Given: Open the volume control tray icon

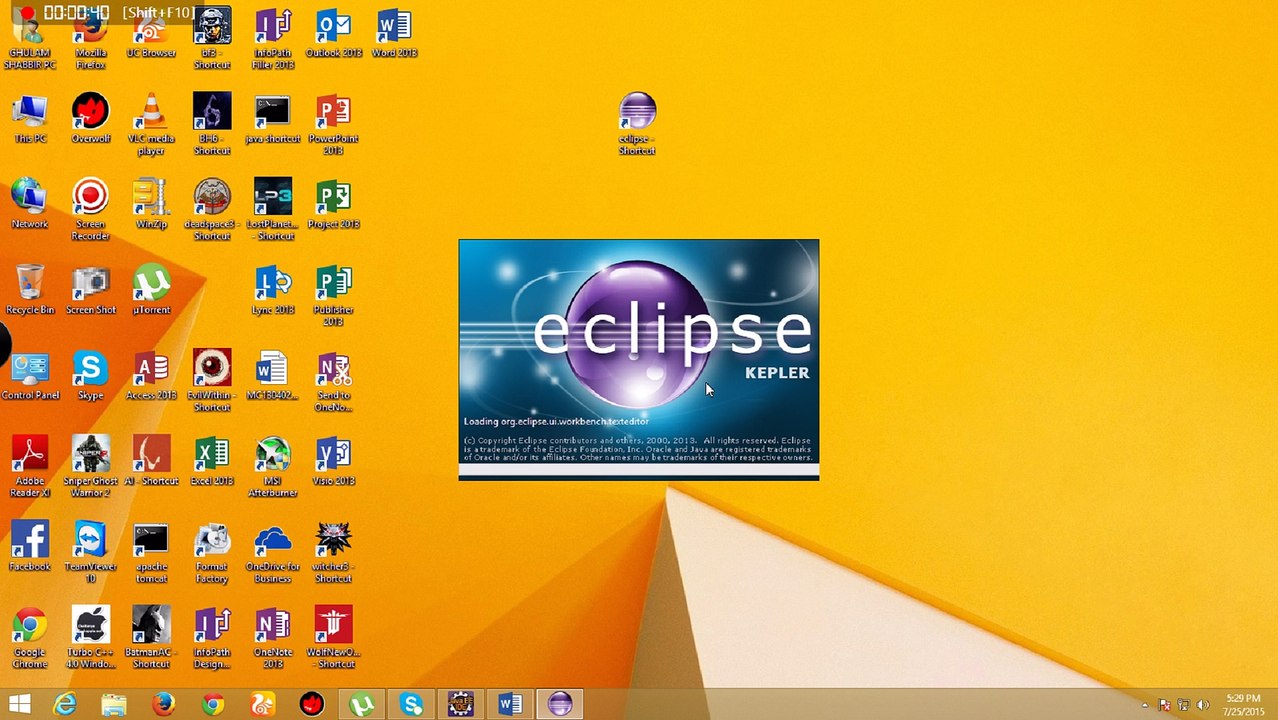Looking at the screenshot, I should click(1202, 705).
